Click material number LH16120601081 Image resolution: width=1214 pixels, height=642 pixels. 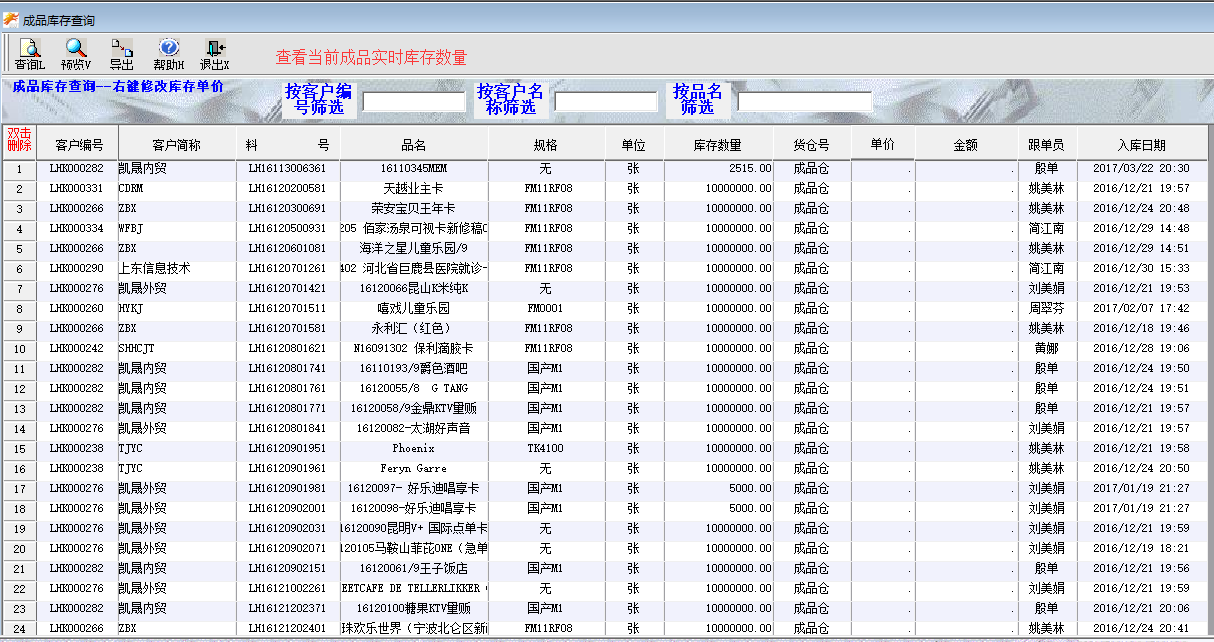pos(288,249)
